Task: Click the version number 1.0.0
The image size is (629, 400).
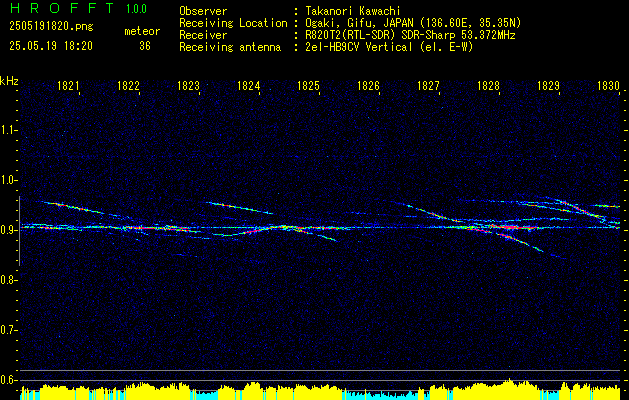Action: 136,9
